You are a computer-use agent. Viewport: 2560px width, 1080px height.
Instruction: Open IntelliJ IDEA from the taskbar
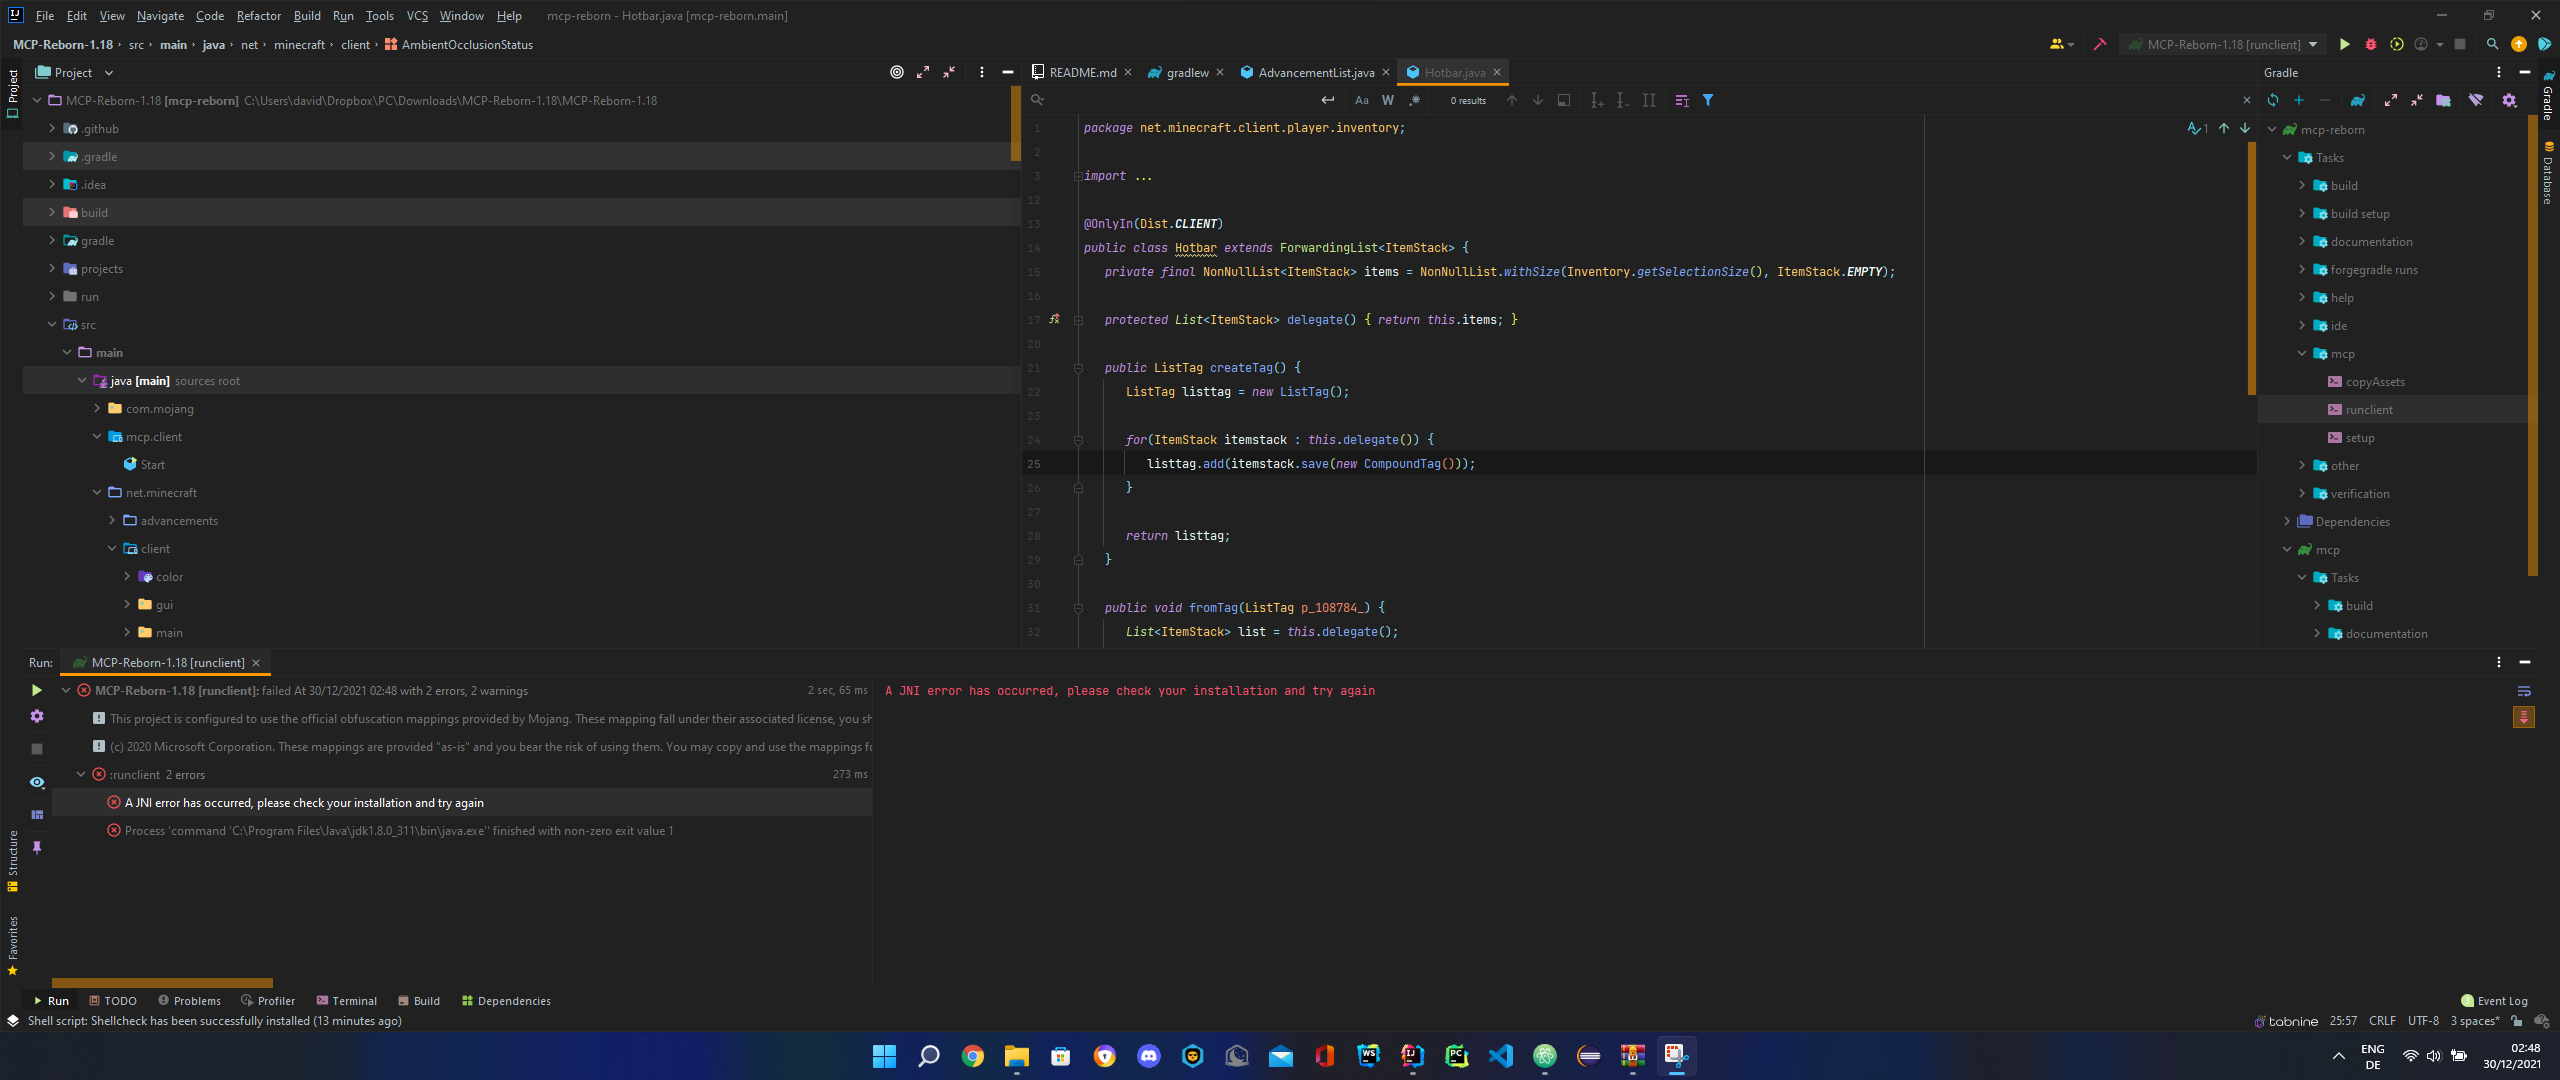(1411, 1055)
